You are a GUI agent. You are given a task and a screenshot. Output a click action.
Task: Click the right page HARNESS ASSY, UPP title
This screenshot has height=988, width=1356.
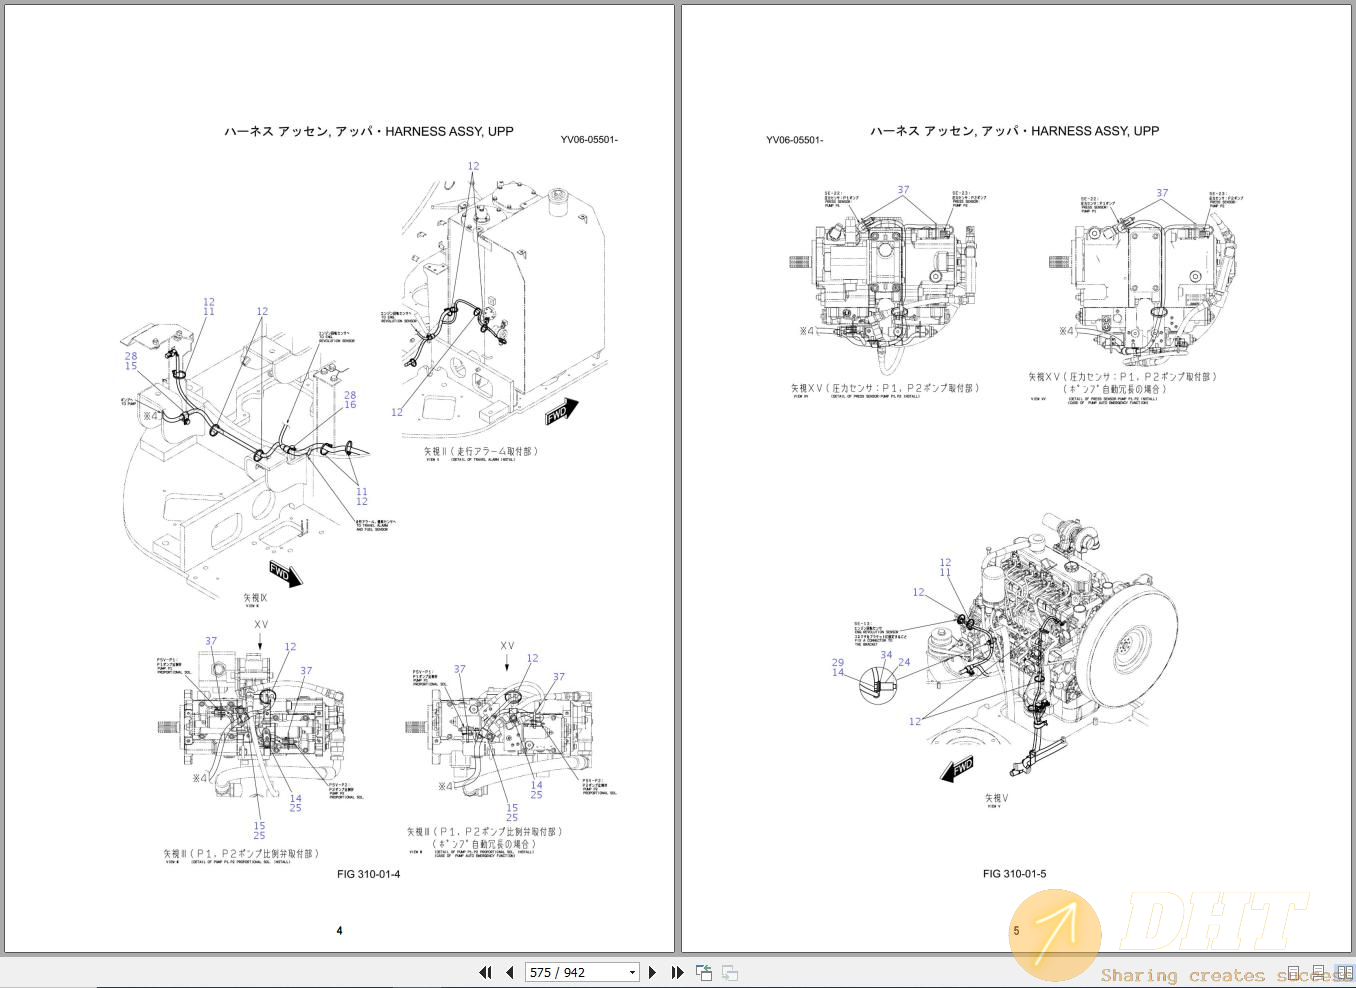[x=1015, y=131]
